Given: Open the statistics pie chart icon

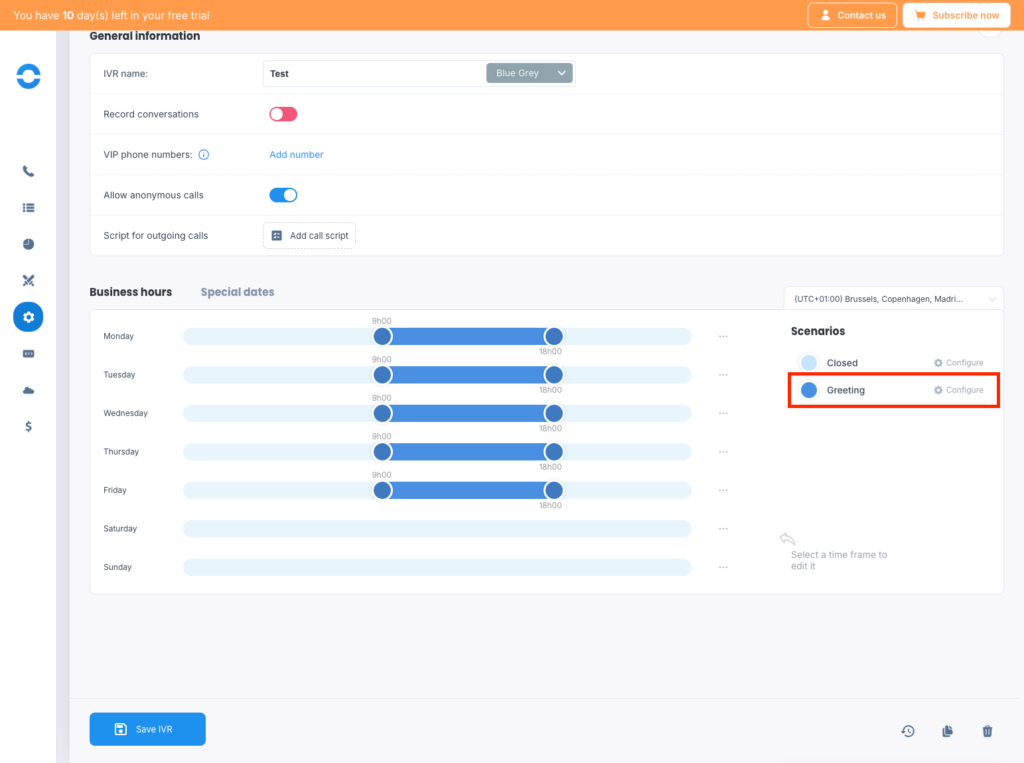Looking at the screenshot, I should click(x=28, y=244).
